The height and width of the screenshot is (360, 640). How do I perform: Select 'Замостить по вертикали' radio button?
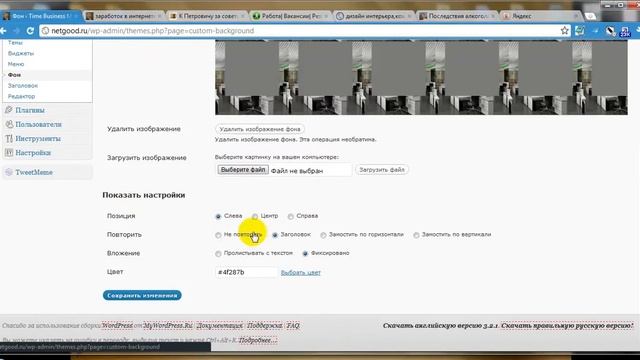click(x=416, y=235)
